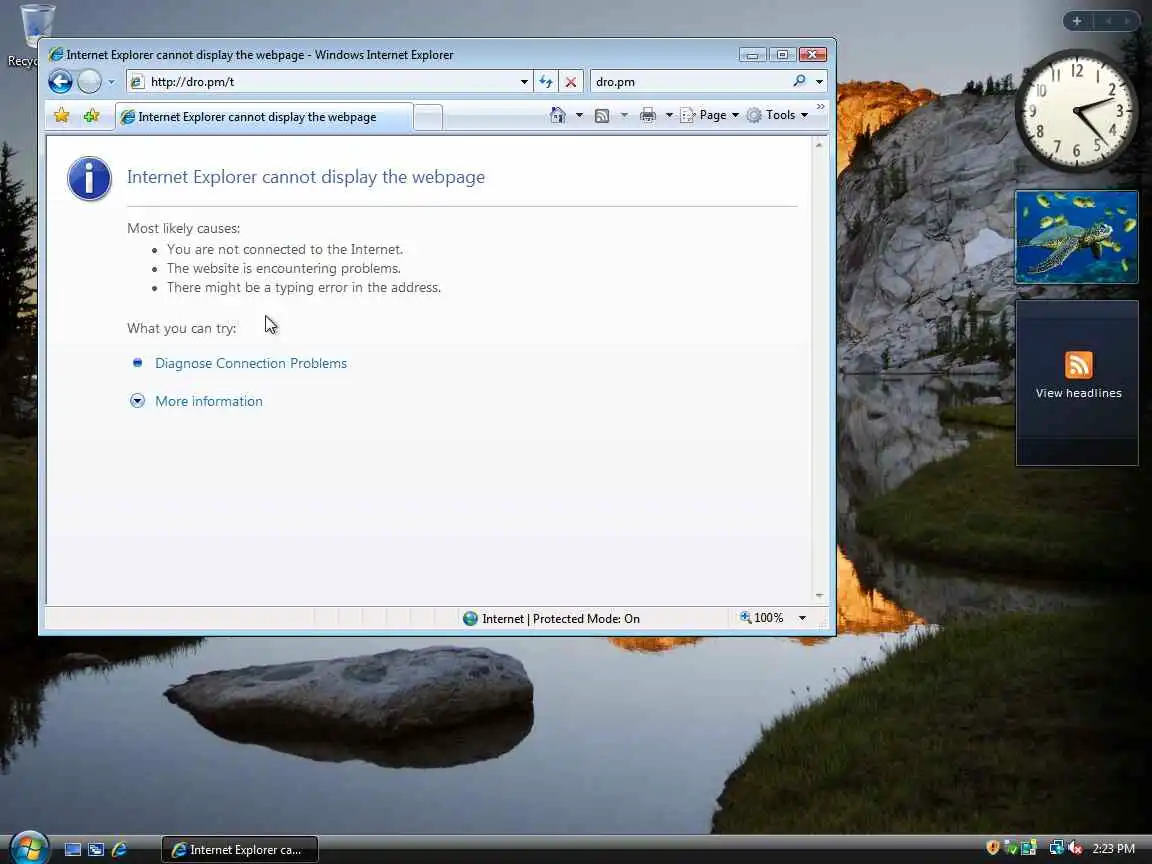Add gadgets with the sidebar plus button
Screen dimensions: 1152x864
click(1077, 21)
